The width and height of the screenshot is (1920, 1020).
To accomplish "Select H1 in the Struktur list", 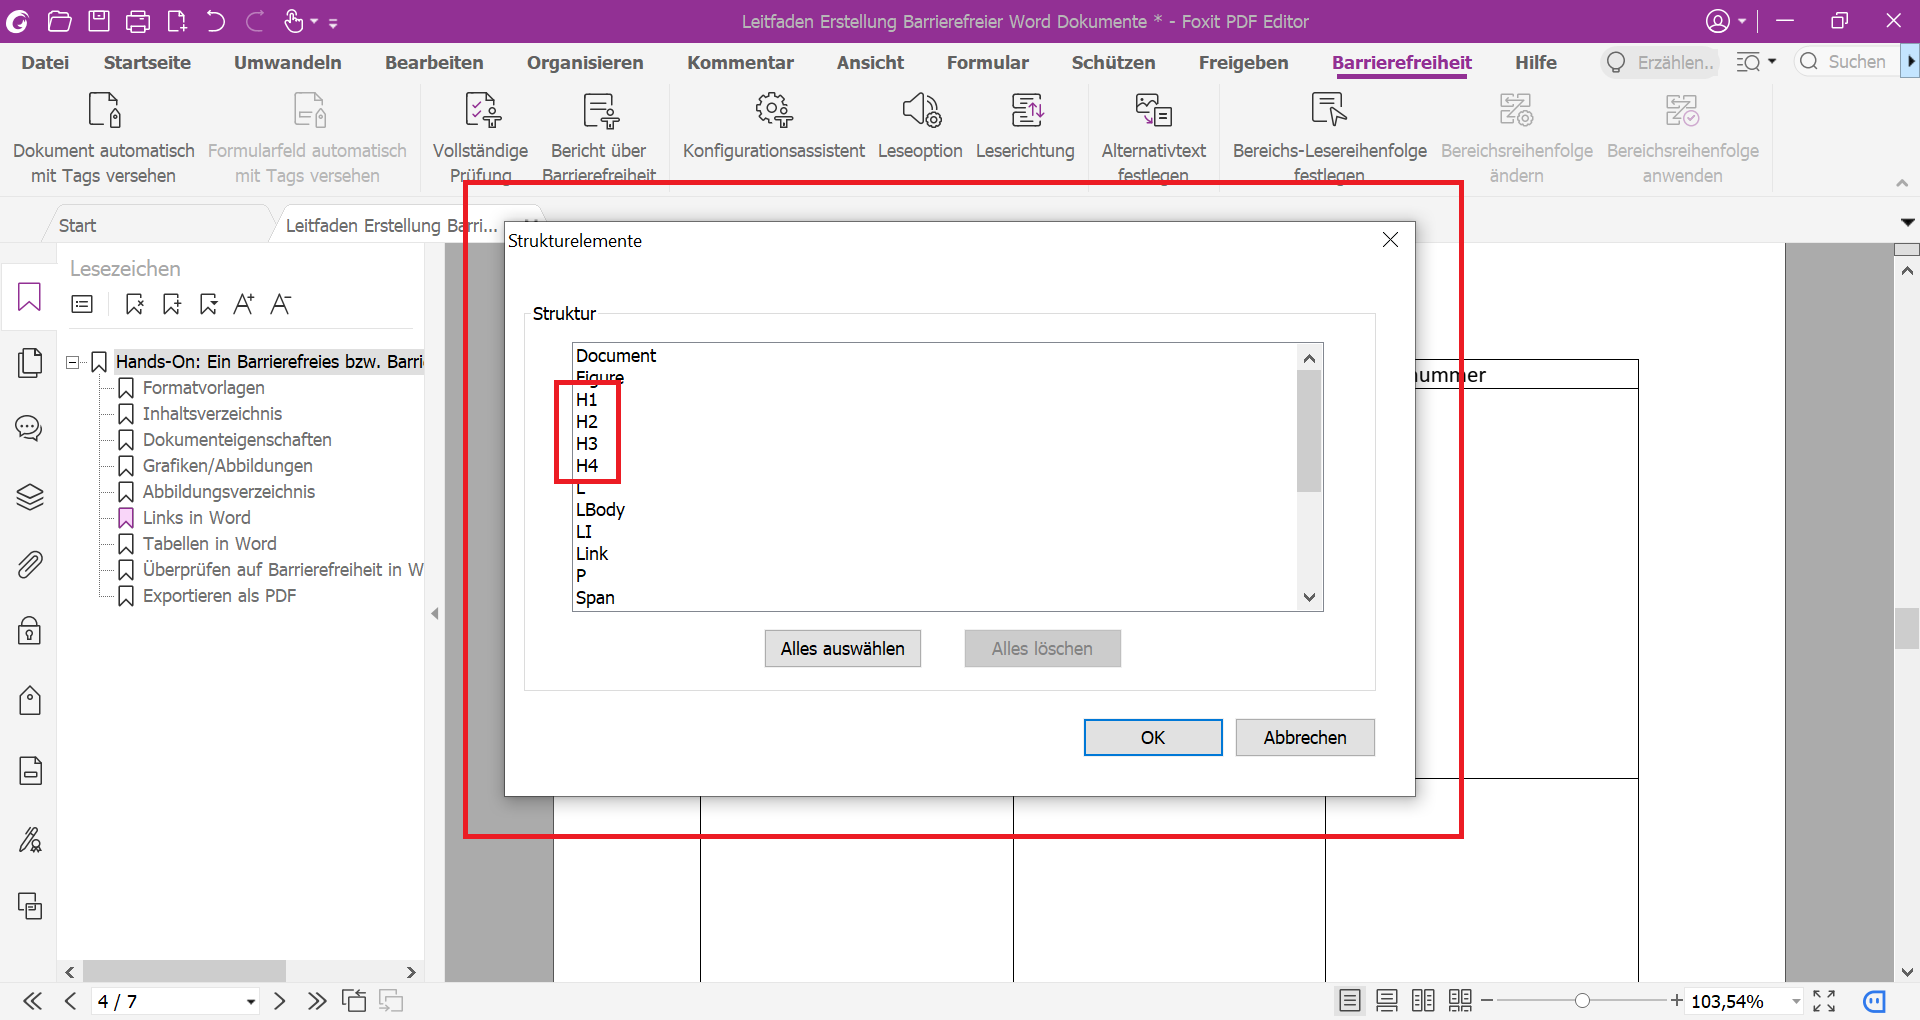I will click(x=587, y=400).
